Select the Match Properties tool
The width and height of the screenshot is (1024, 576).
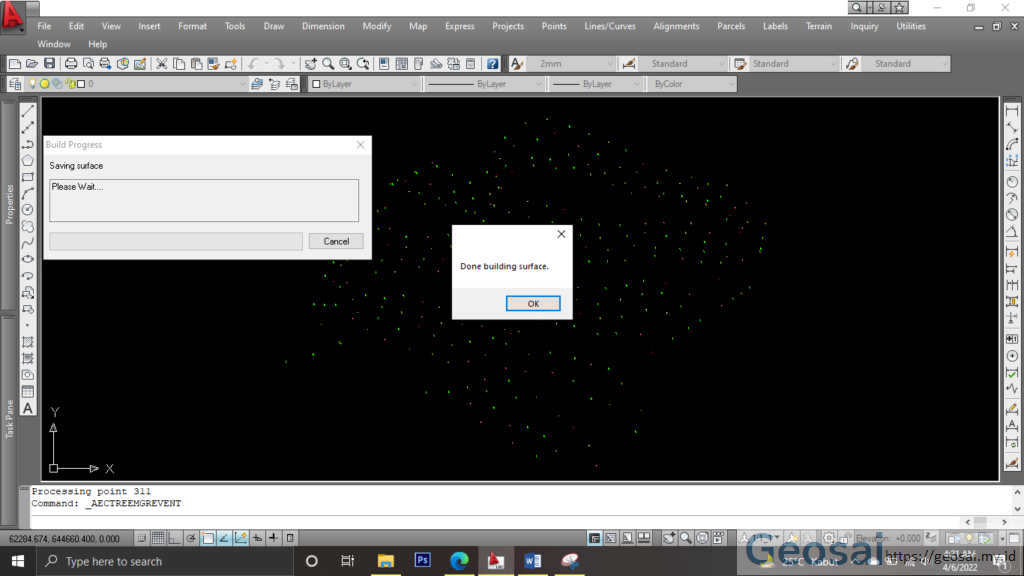(x=212, y=63)
